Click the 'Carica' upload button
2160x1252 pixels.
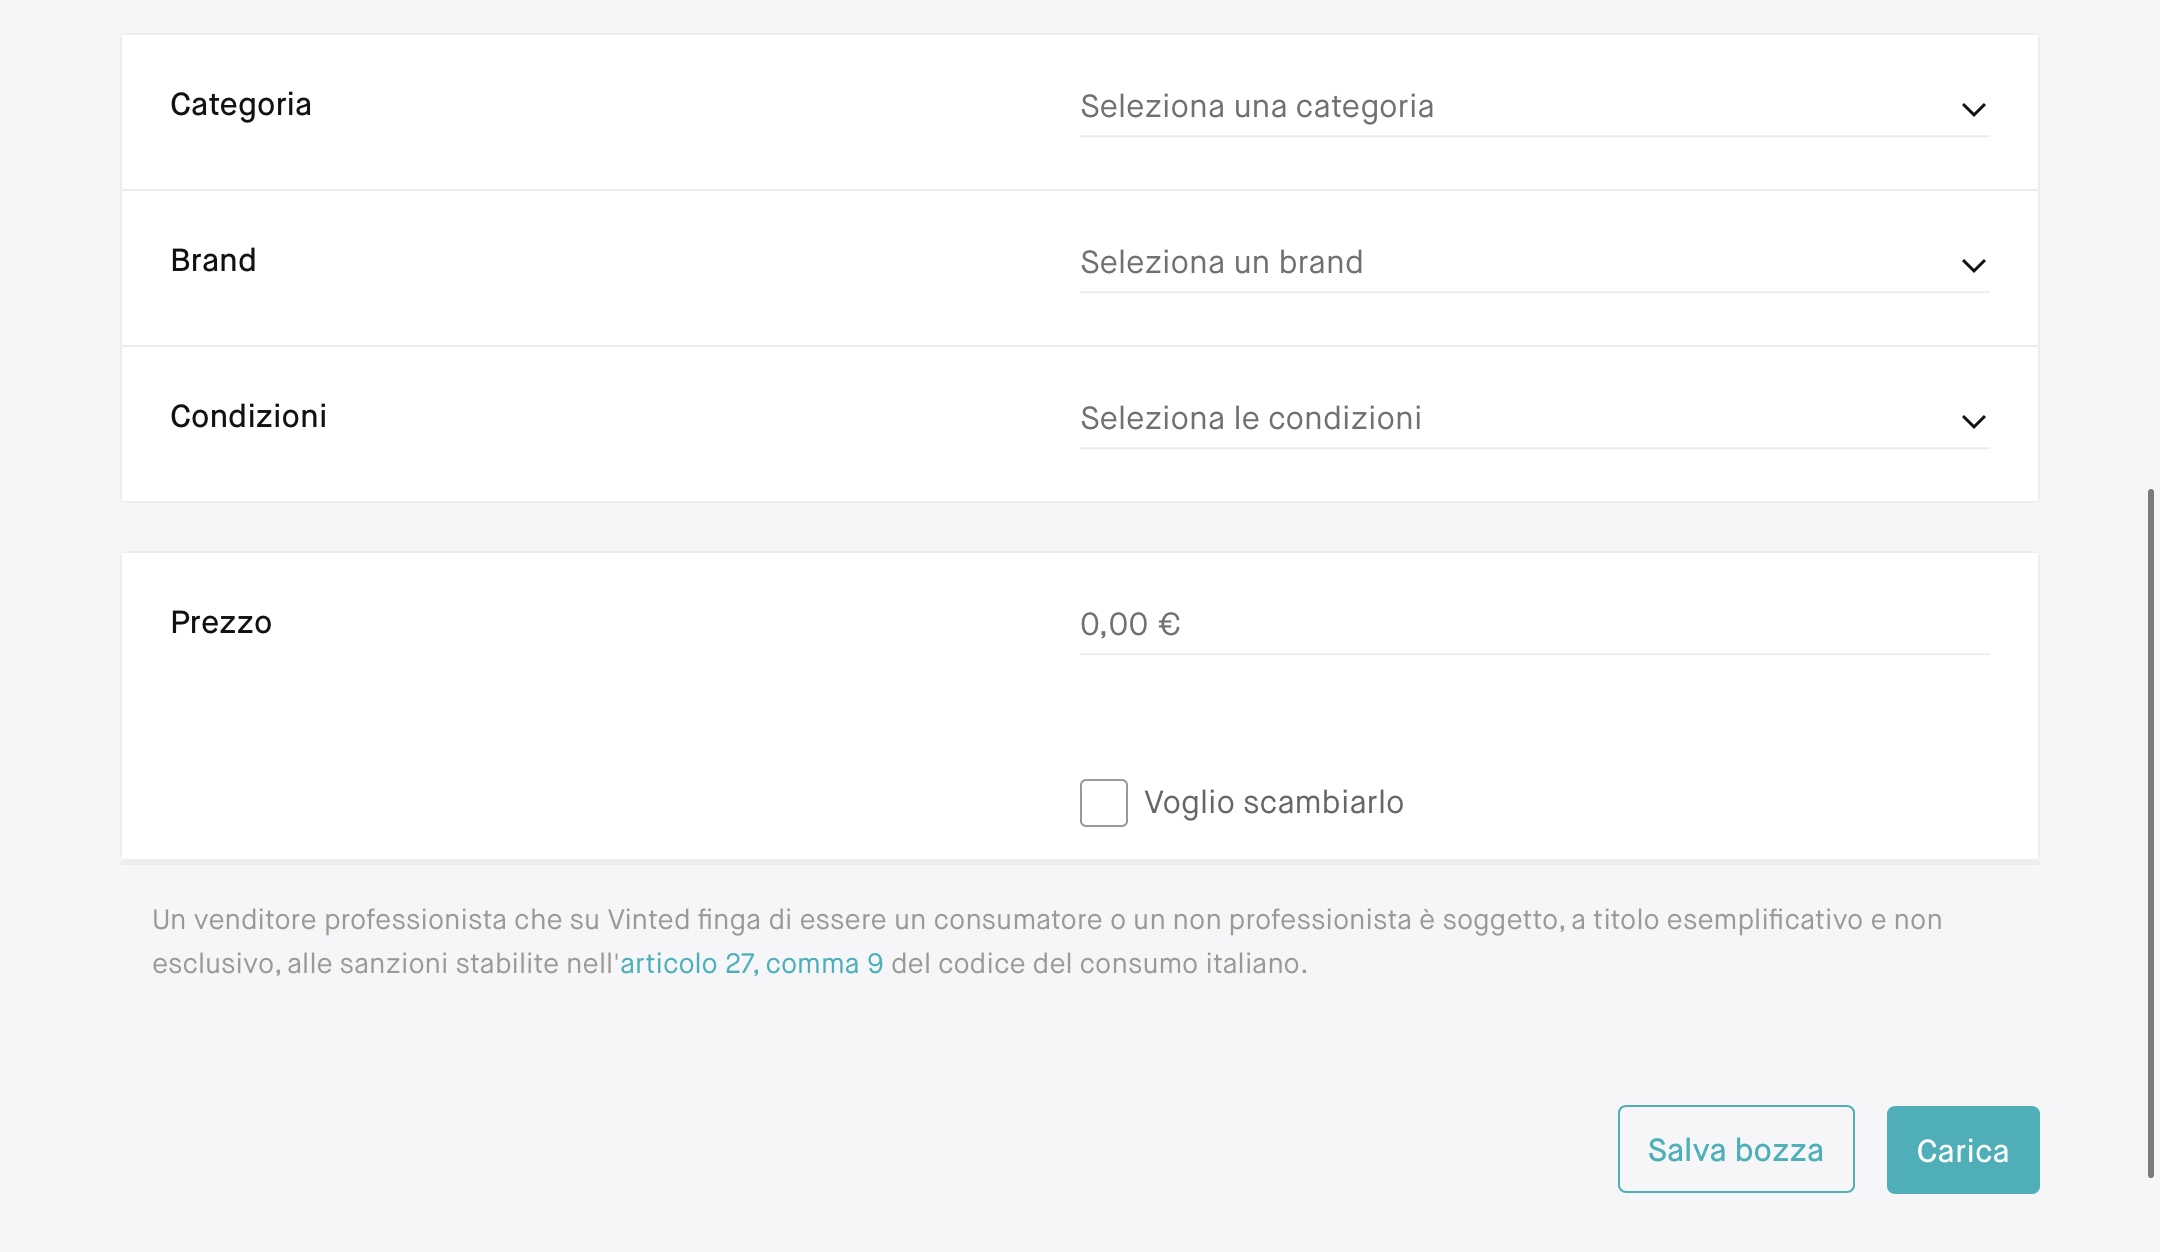pyautogui.click(x=1962, y=1150)
